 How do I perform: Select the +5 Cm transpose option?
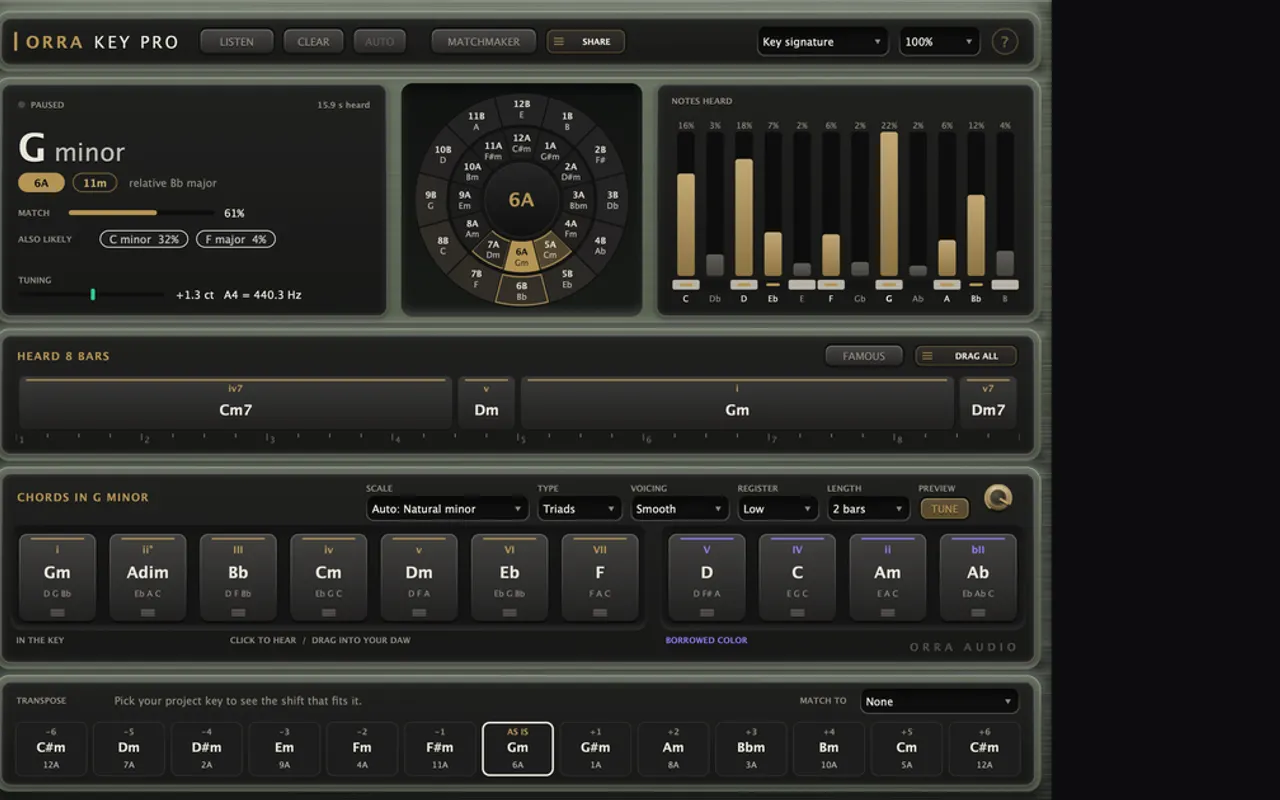click(906, 748)
